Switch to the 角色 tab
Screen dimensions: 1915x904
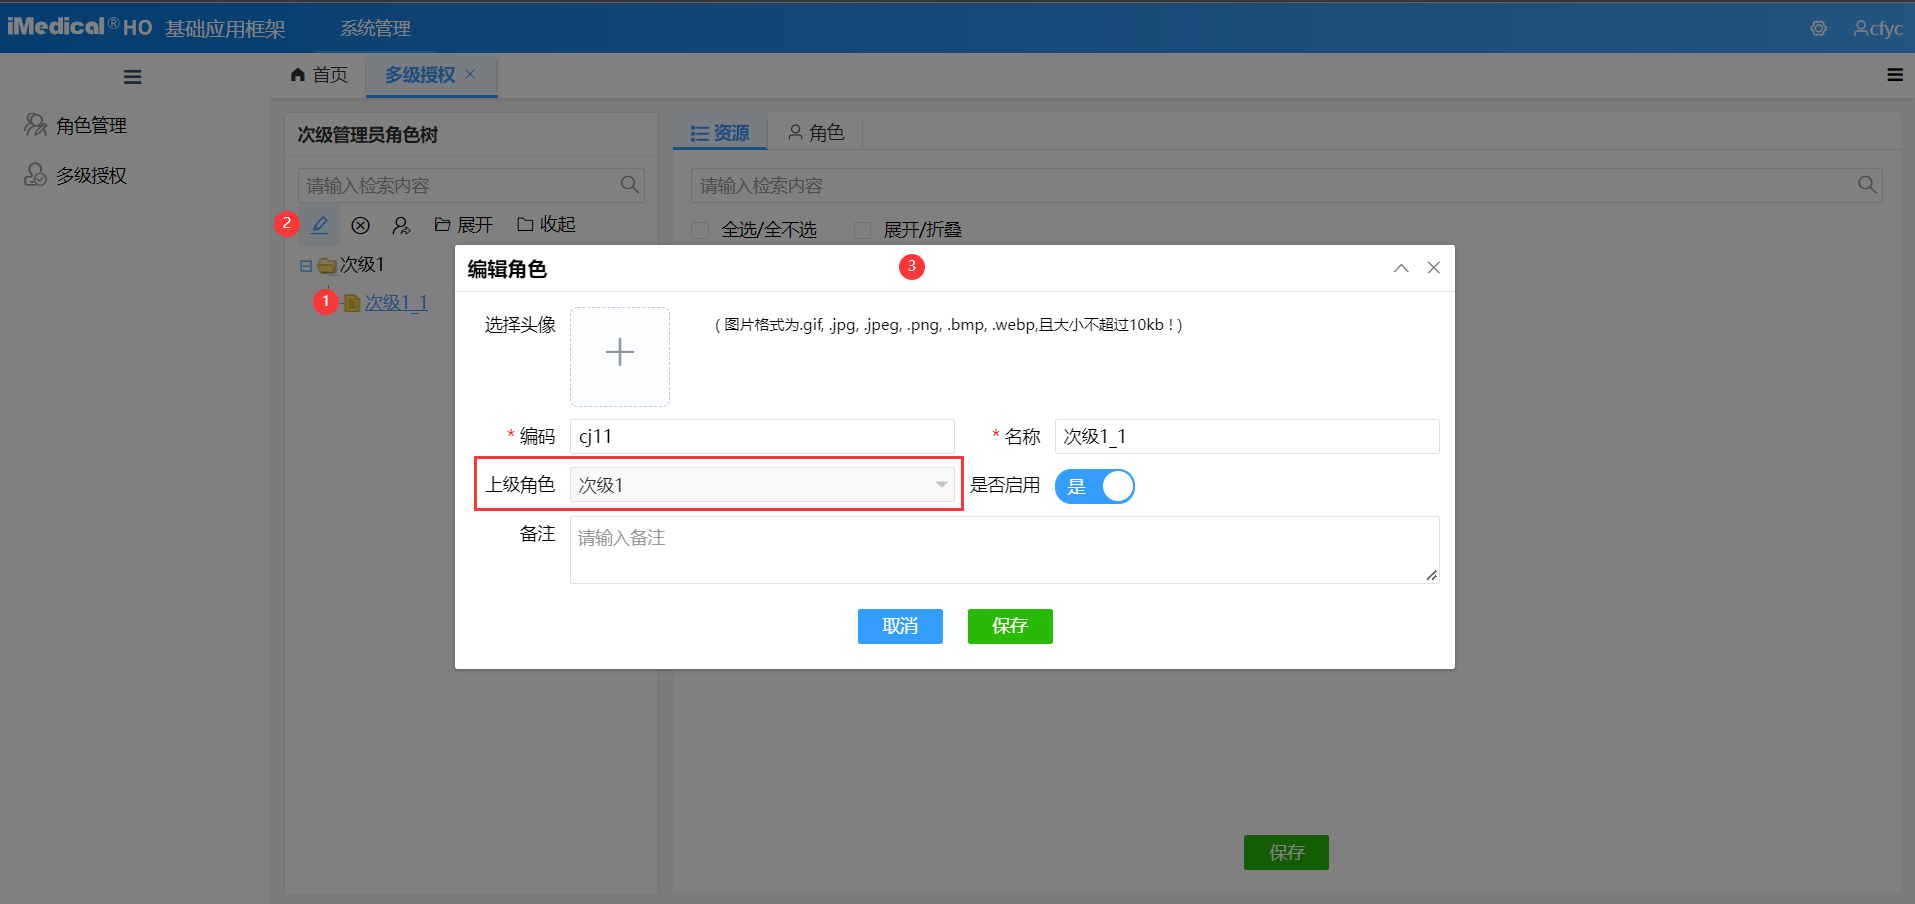816,131
